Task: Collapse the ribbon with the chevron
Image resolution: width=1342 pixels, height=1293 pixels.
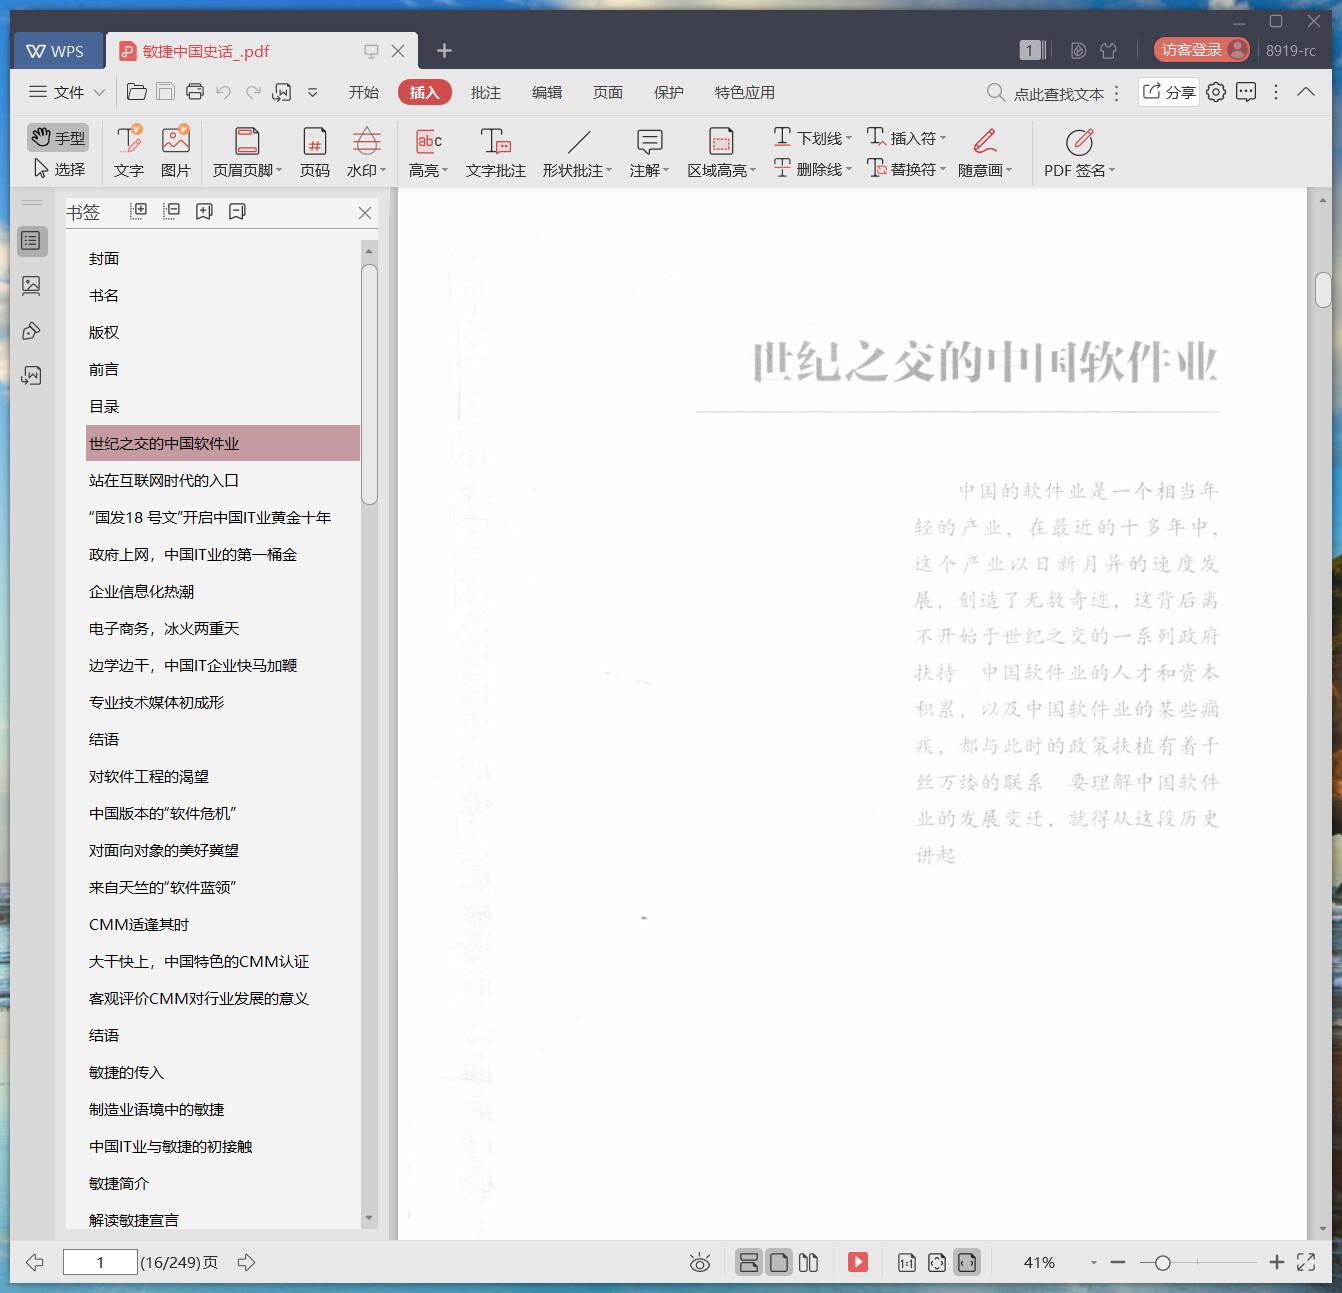Action: [x=1306, y=92]
